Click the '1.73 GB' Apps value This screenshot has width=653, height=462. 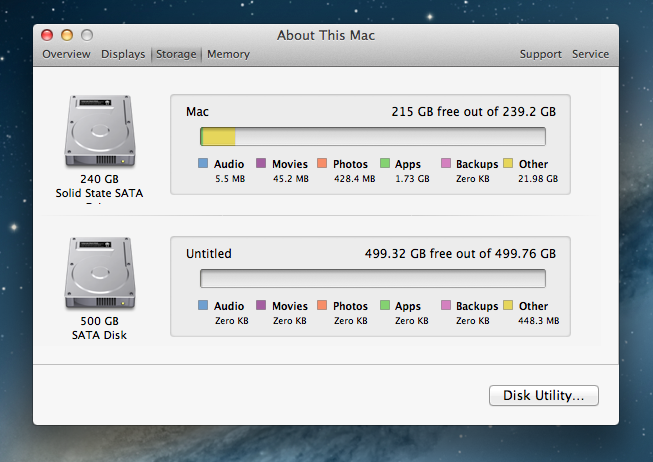[412, 179]
